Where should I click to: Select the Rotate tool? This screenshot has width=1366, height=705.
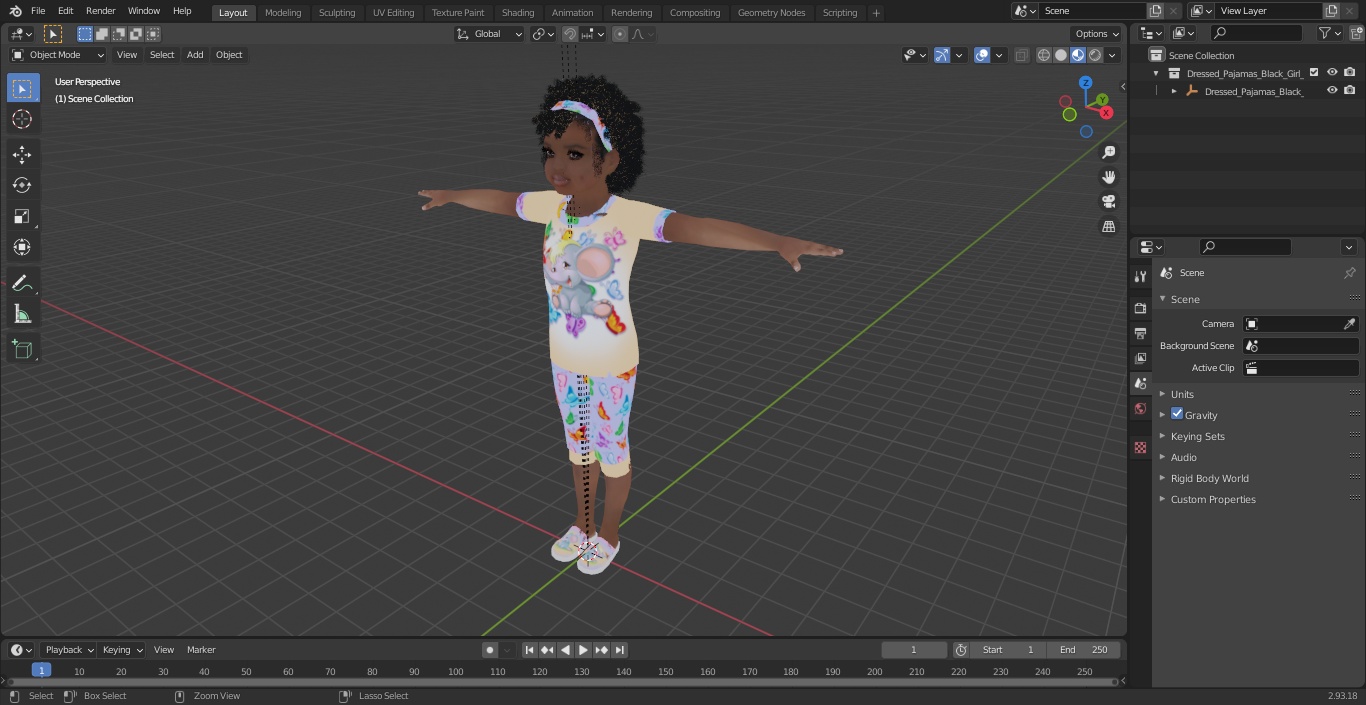click(22, 185)
